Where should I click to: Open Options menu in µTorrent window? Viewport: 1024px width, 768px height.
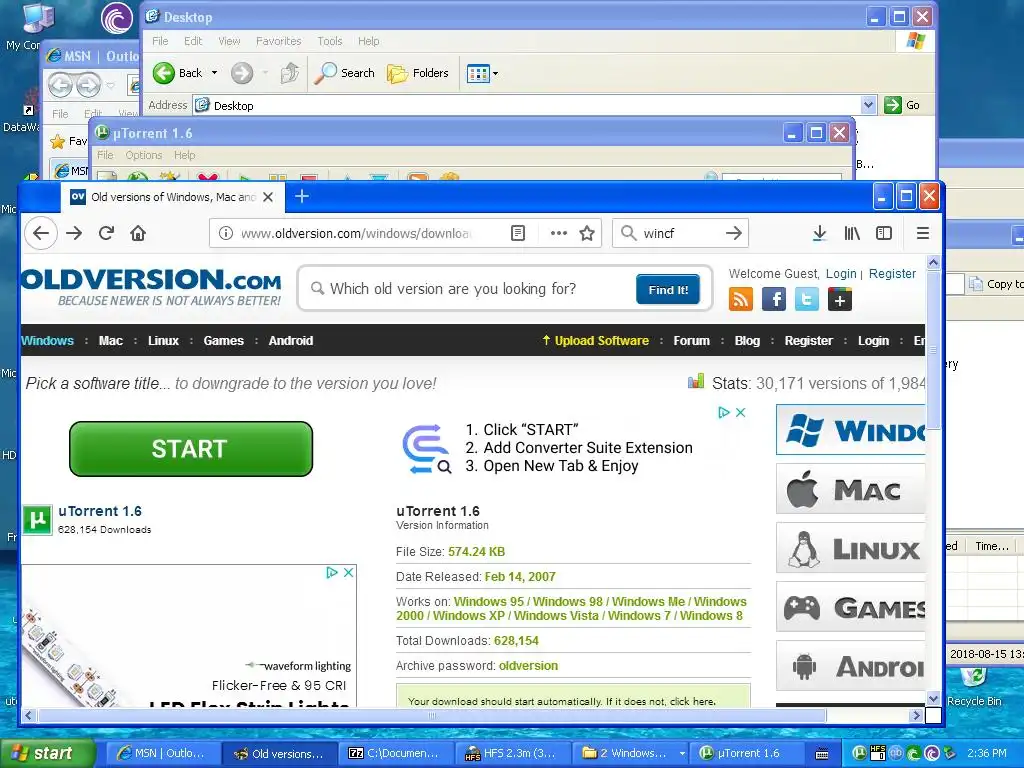pyautogui.click(x=144, y=155)
